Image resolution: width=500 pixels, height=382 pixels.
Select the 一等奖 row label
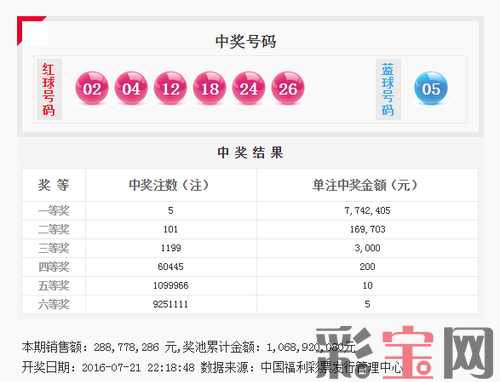[53, 211]
